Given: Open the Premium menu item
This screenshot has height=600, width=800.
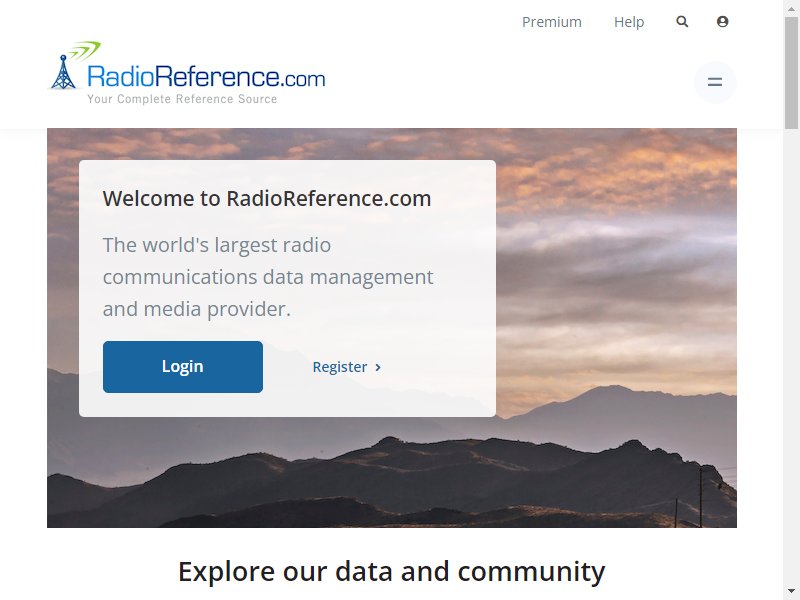Looking at the screenshot, I should pyautogui.click(x=552, y=22).
